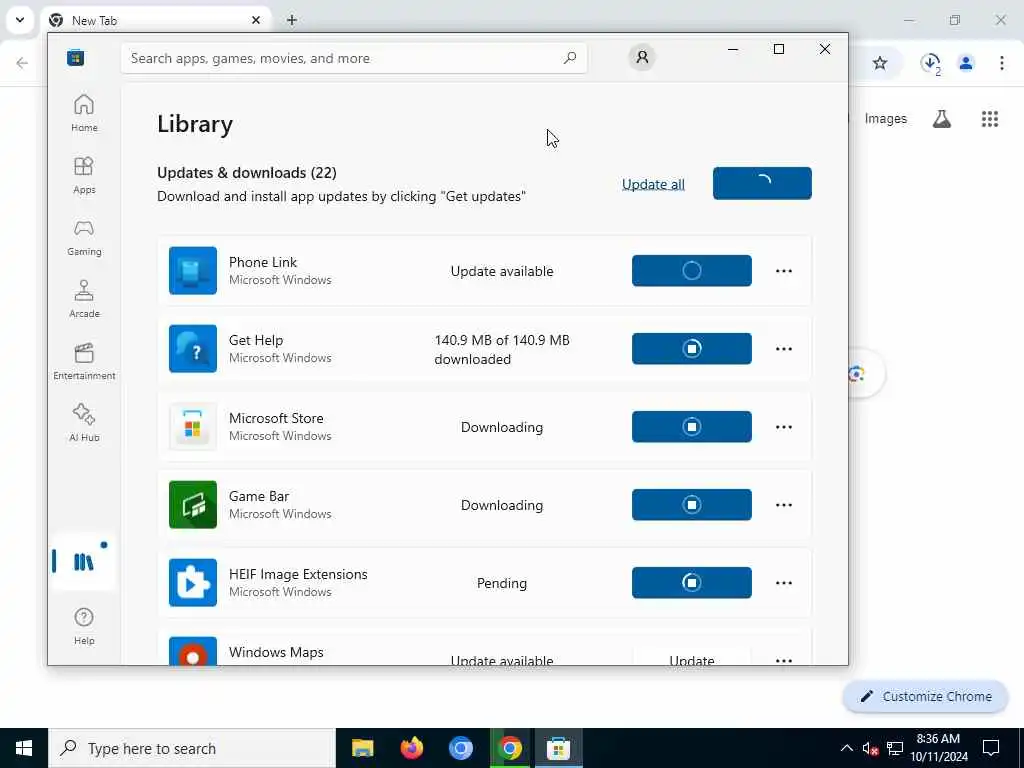This screenshot has height=768, width=1024.
Task: Click the Phone Link app icon
Action: [193, 270]
